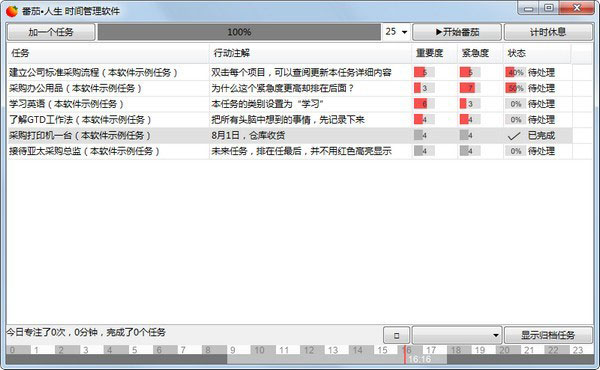Click importance bar value 6 of 学习英语
This screenshot has height=370, width=600.
click(424, 104)
